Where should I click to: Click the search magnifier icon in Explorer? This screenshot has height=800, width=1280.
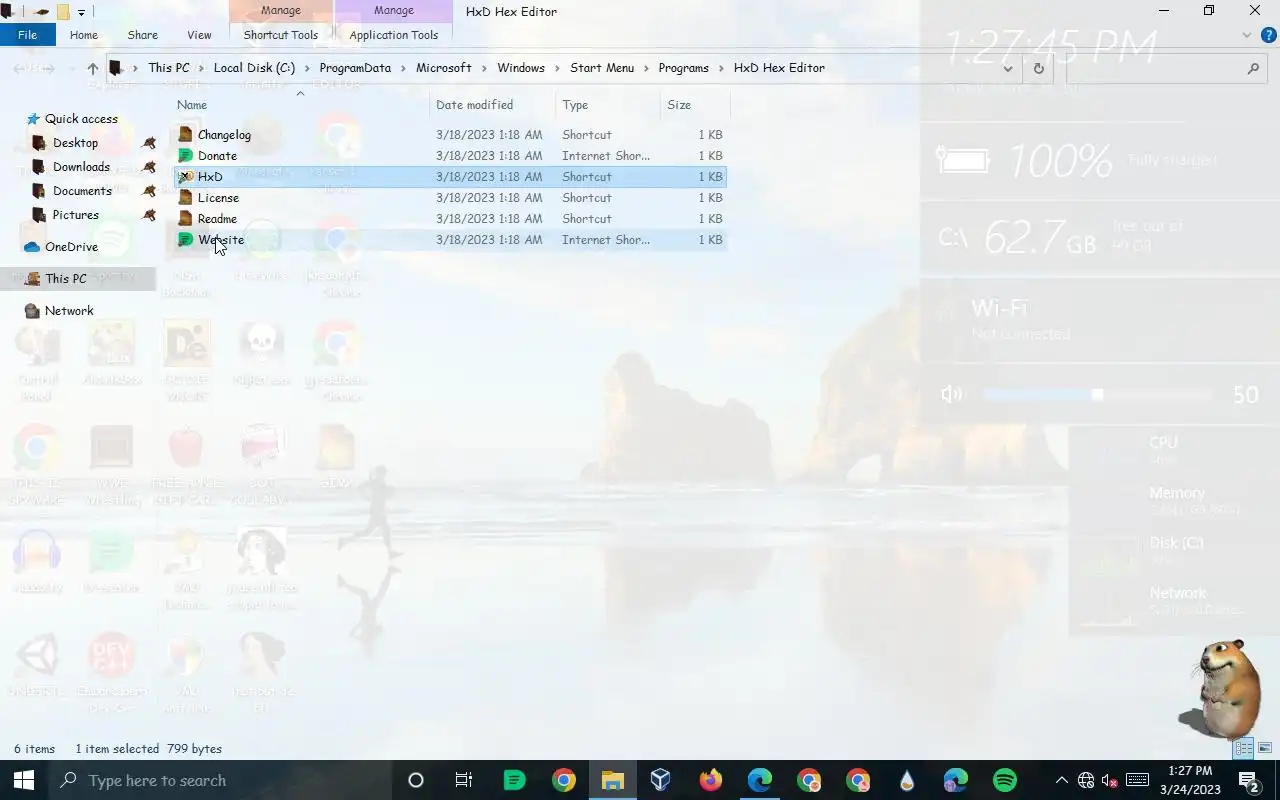(x=1253, y=68)
